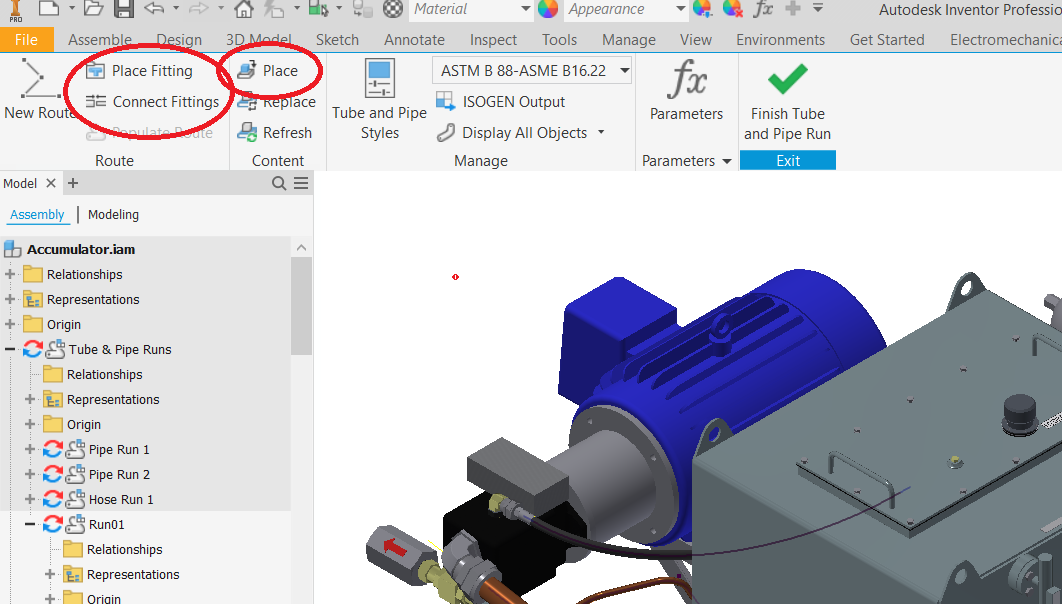Open the ASTM B 88-ASME B16.22 style dropdown
Image resolution: width=1062 pixels, height=604 pixels.
click(624, 70)
